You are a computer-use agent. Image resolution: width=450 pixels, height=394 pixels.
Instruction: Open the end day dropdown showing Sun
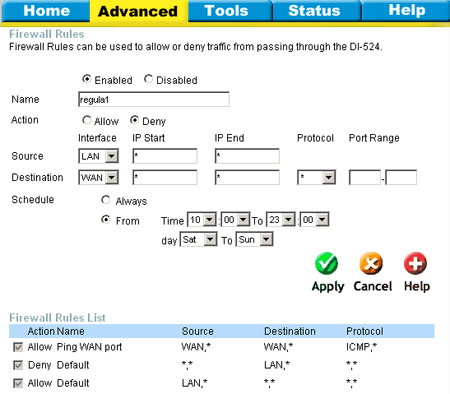coord(255,239)
